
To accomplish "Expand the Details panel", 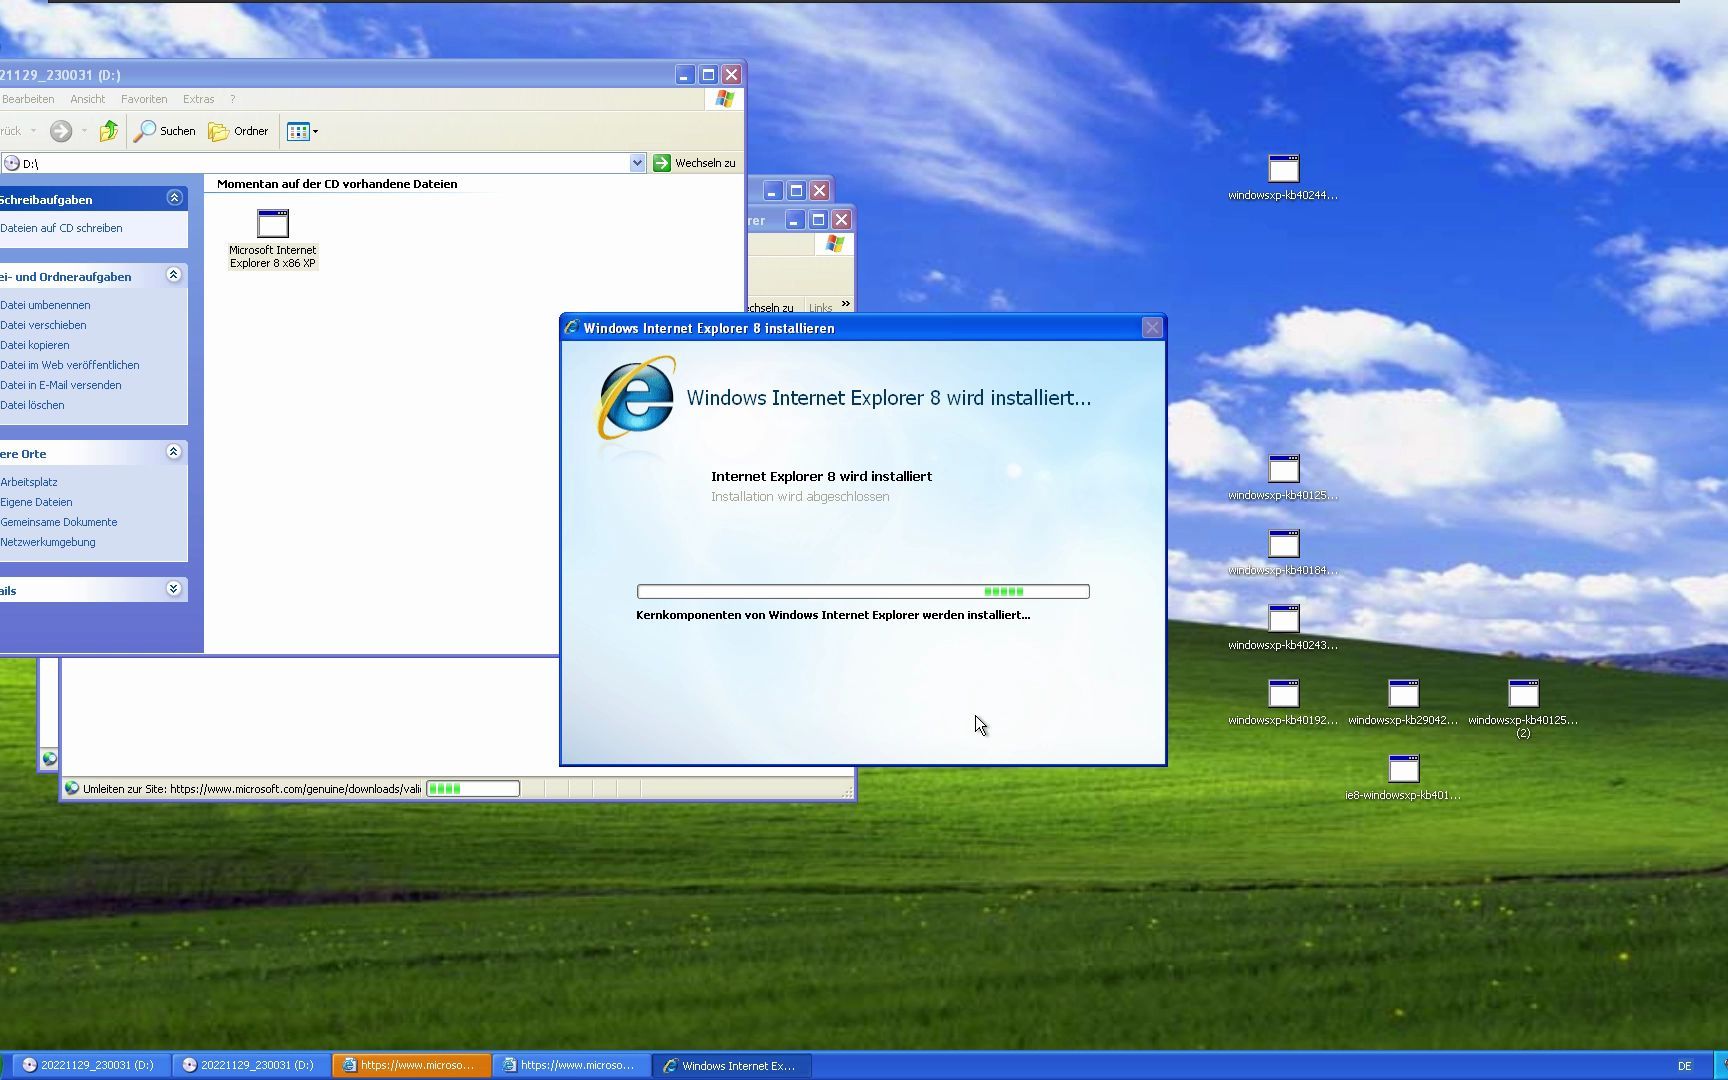I will click(174, 589).
